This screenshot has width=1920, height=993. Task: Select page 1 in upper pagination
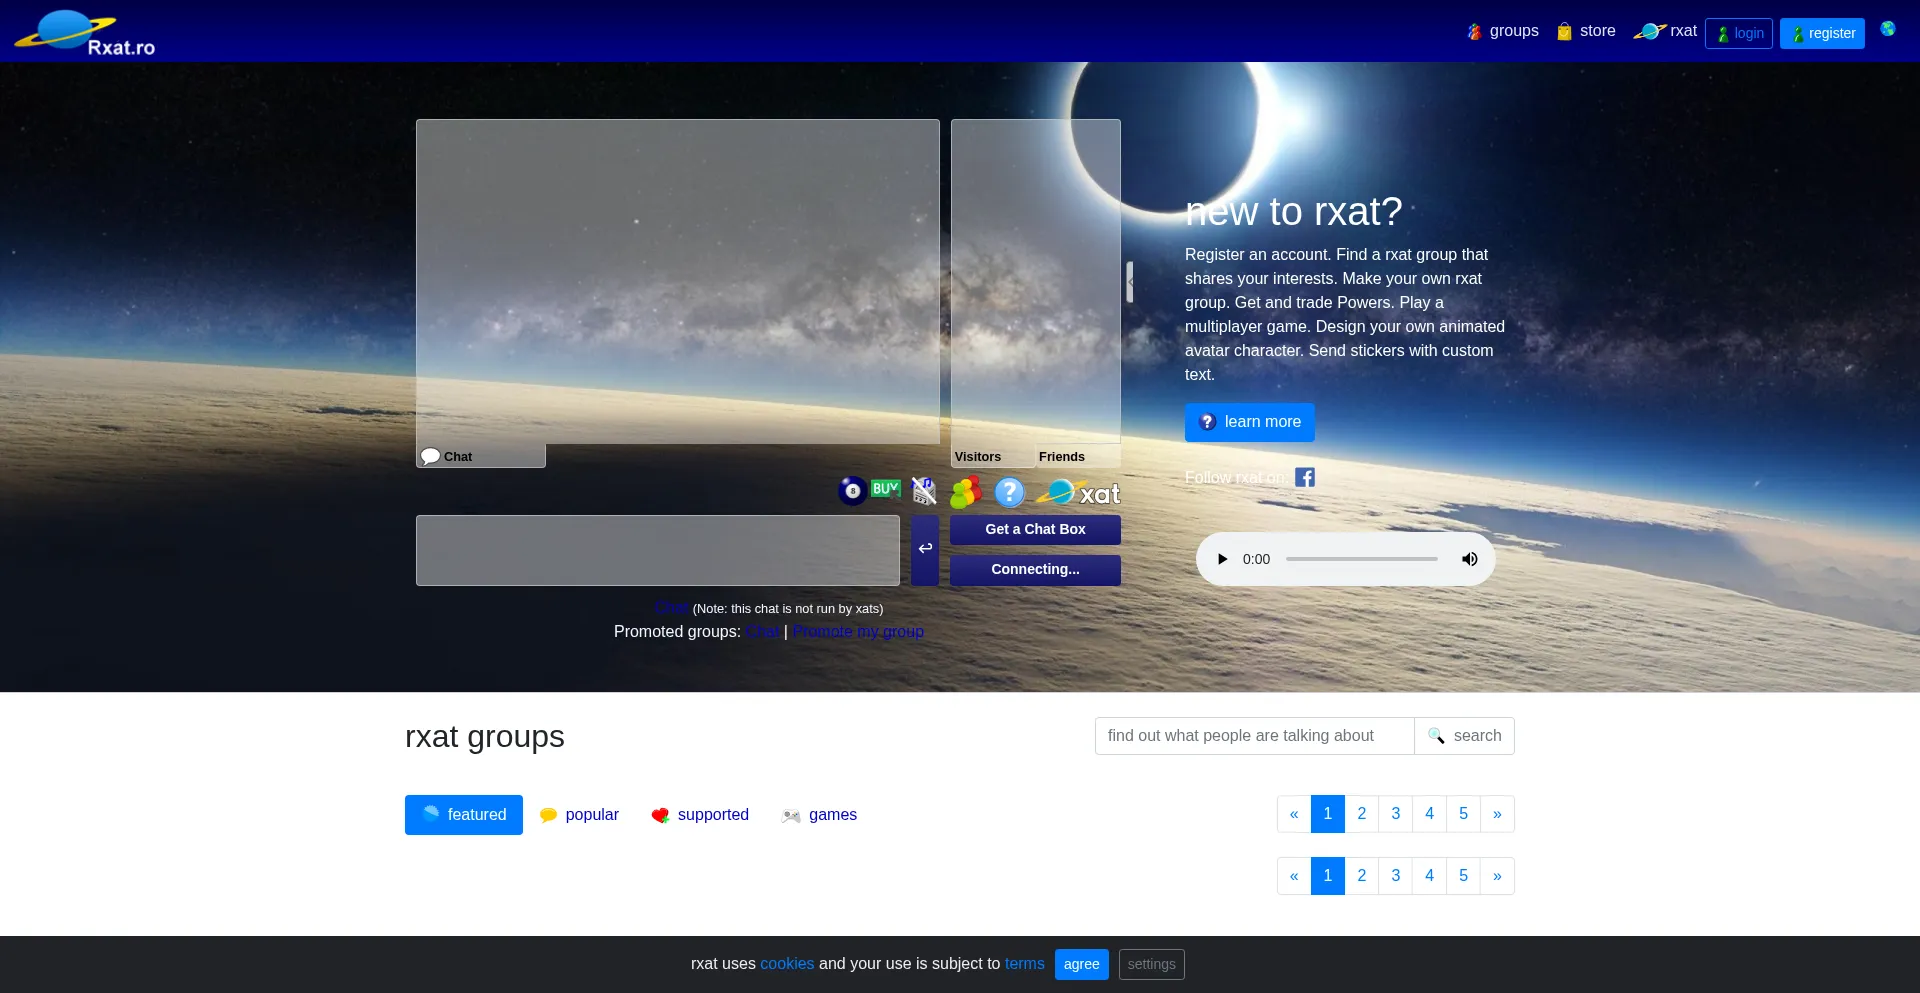pos(1328,814)
